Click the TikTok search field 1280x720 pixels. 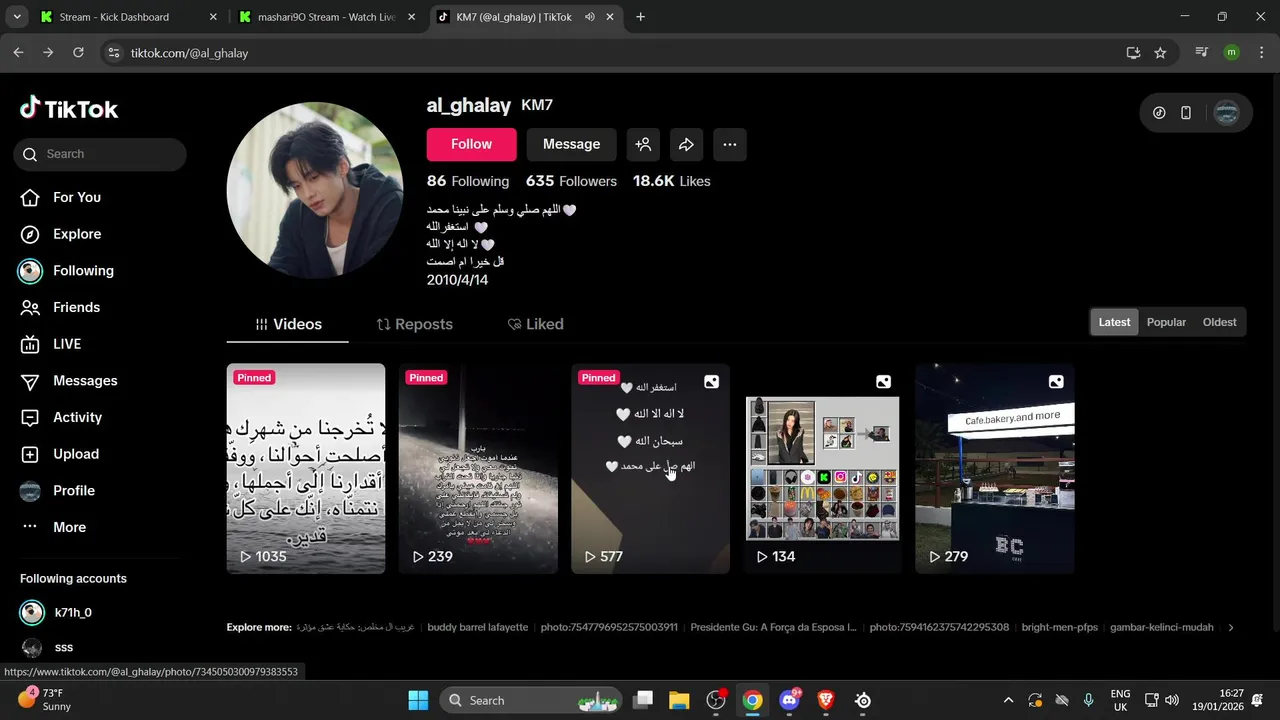pyautogui.click(x=100, y=154)
